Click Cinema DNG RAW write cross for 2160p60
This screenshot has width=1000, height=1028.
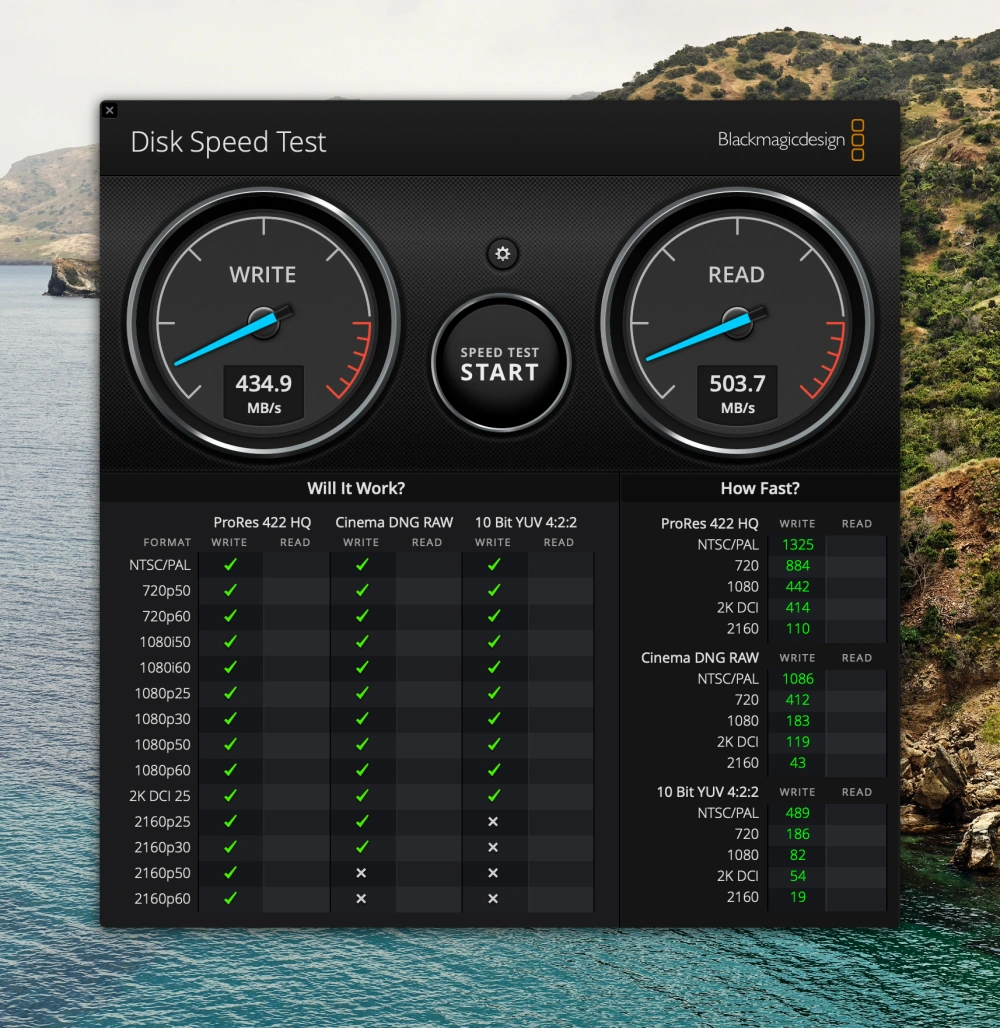pyautogui.click(x=361, y=898)
